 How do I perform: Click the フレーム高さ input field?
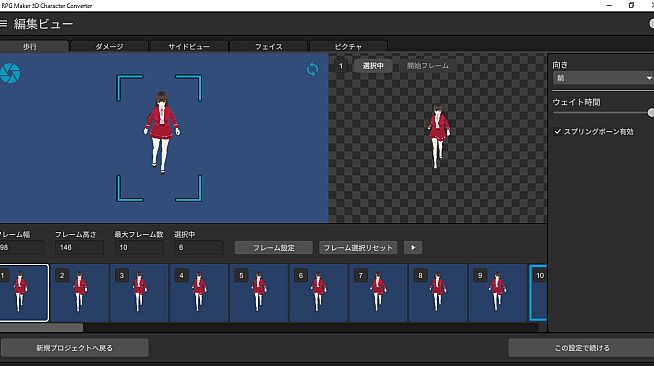(79, 248)
